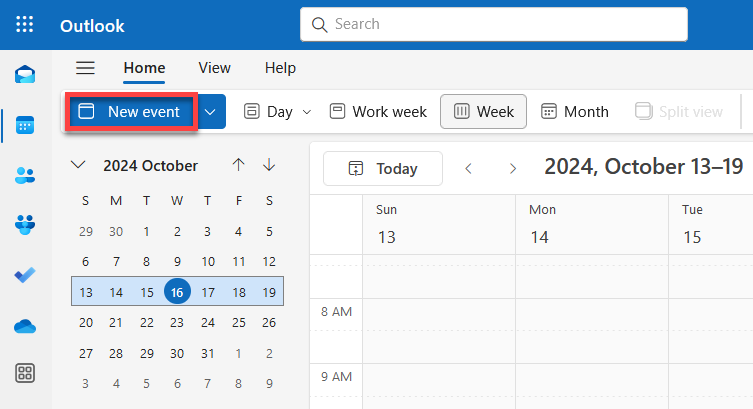Go to next week with right chevron
Viewport: 753px width, 409px height.
[x=512, y=168]
